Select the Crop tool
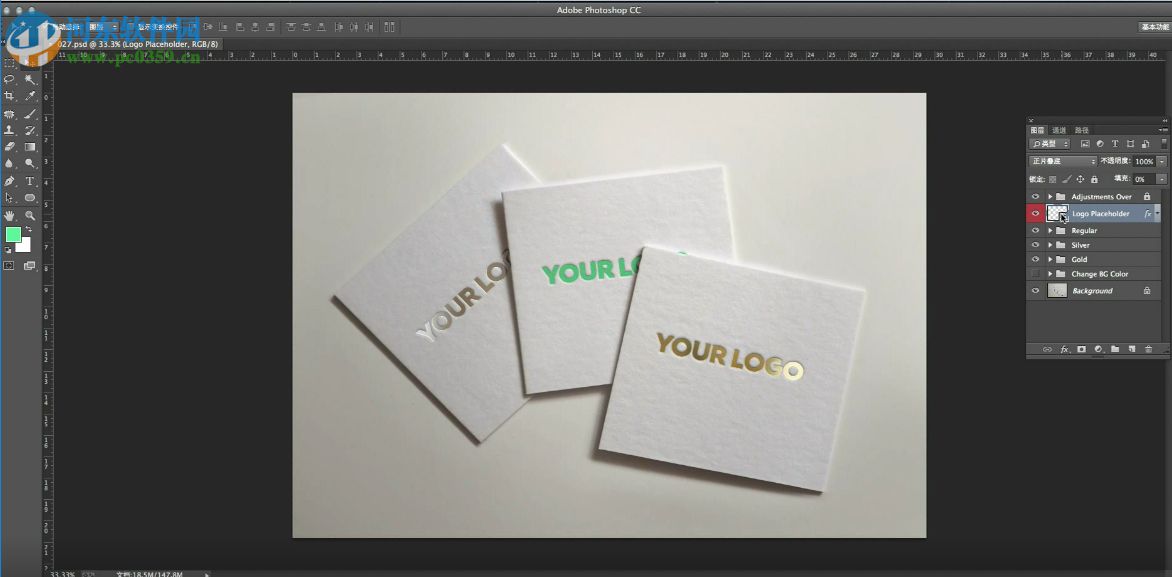The width and height of the screenshot is (1172, 577). [10, 96]
